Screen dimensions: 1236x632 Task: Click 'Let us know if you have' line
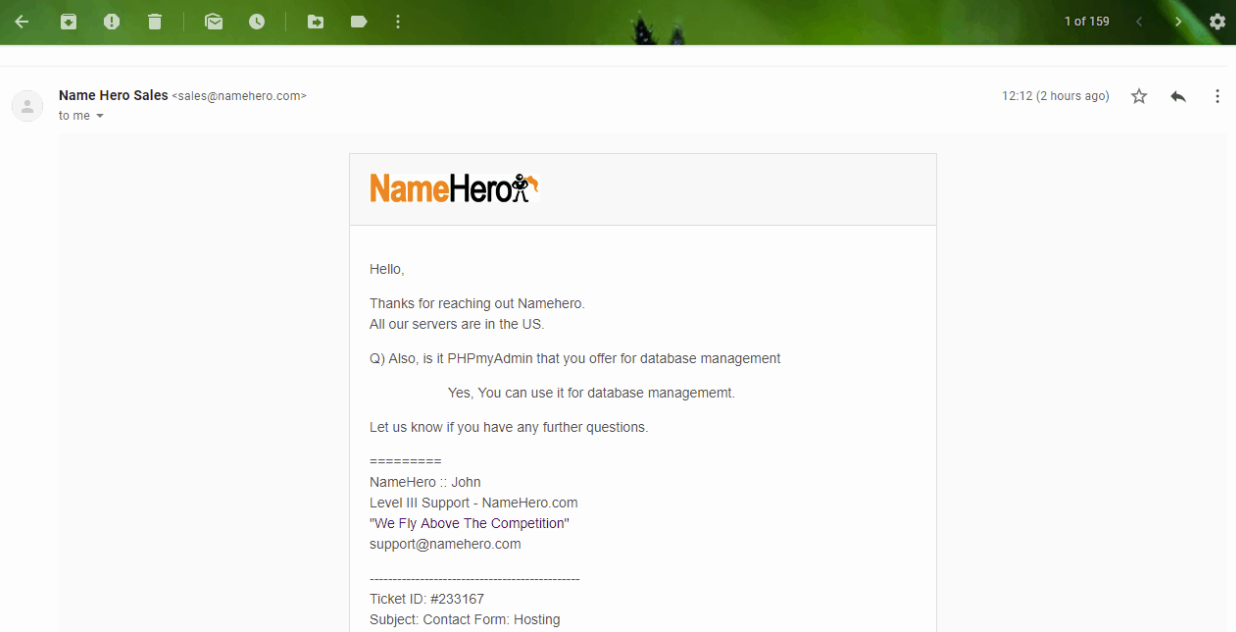click(509, 427)
